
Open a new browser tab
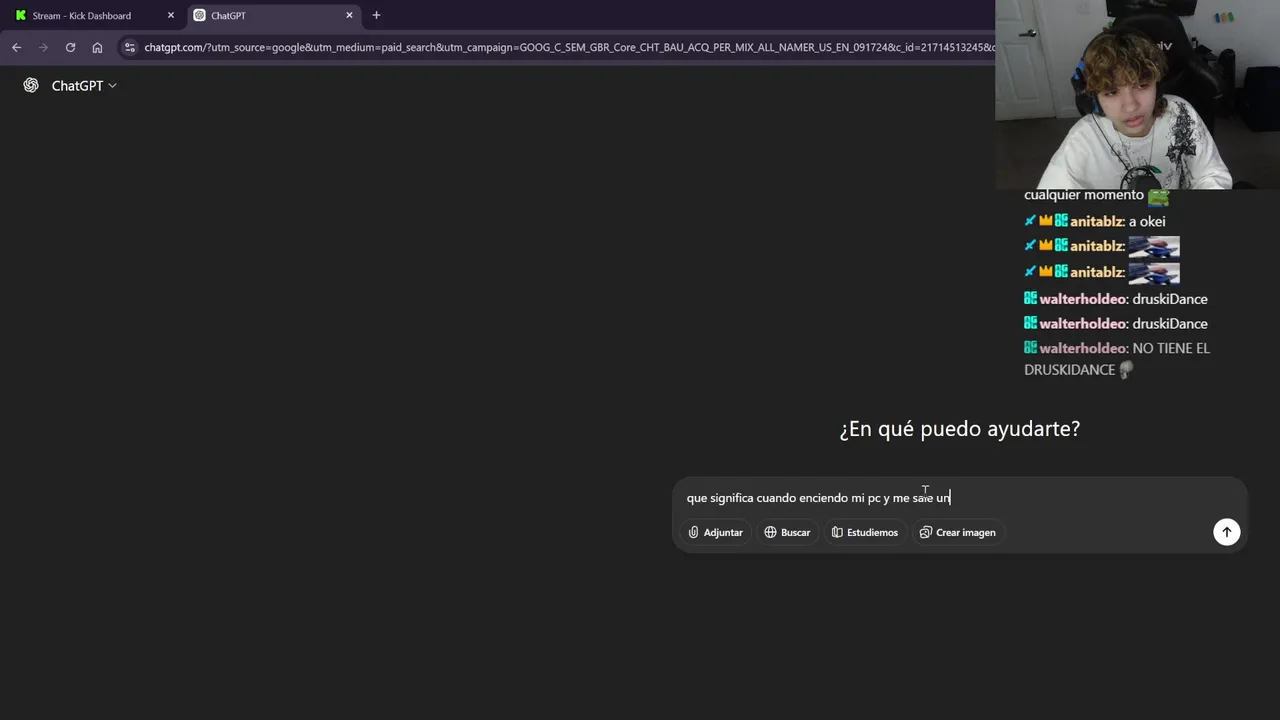376,15
